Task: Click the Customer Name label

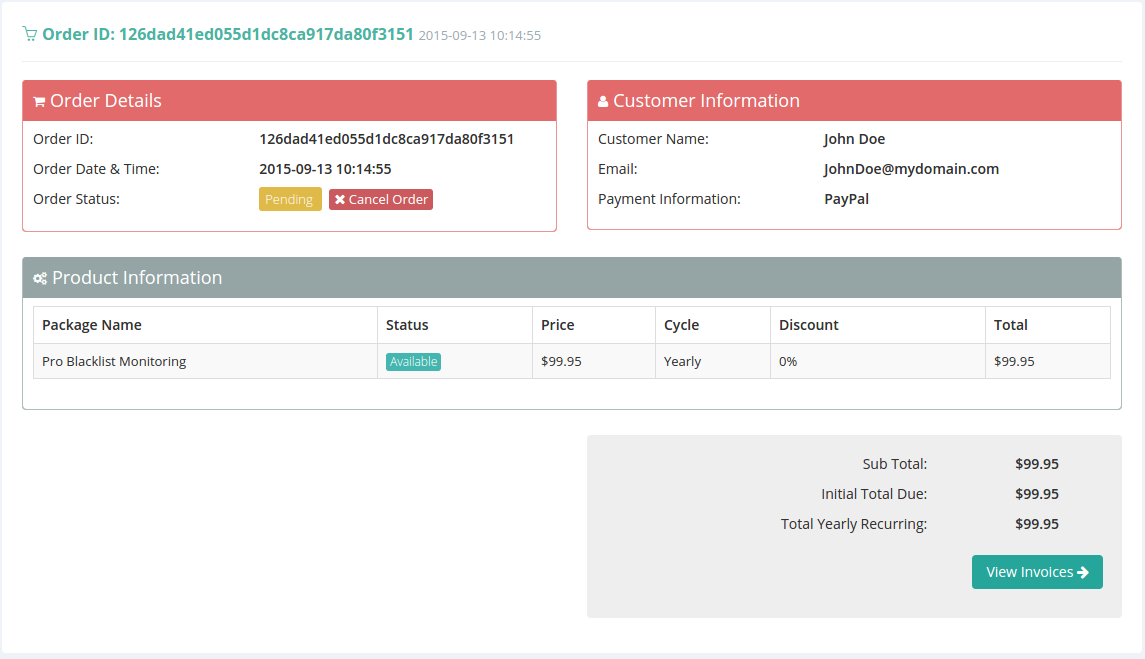Action: click(x=654, y=139)
